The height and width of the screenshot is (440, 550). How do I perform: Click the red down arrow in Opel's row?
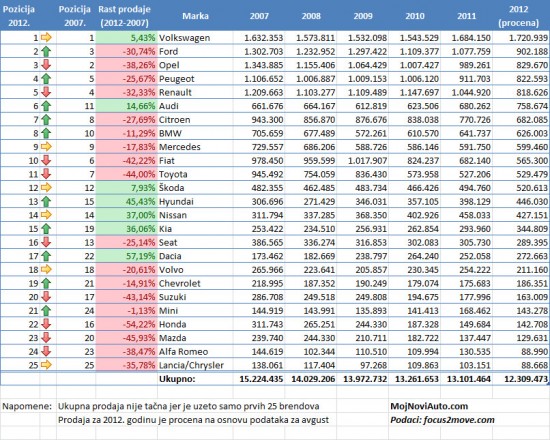[46, 65]
